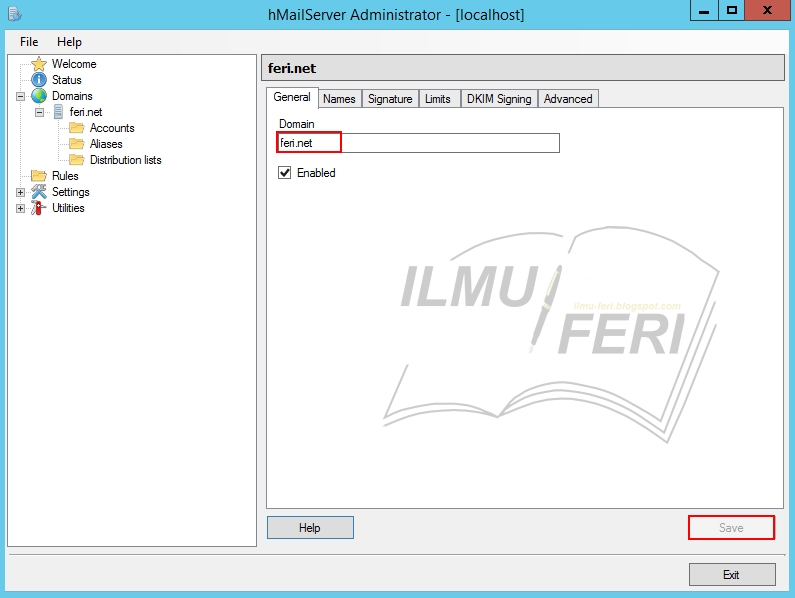795x598 pixels.
Task: Expand the Utilities tree node
Action: 20,208
